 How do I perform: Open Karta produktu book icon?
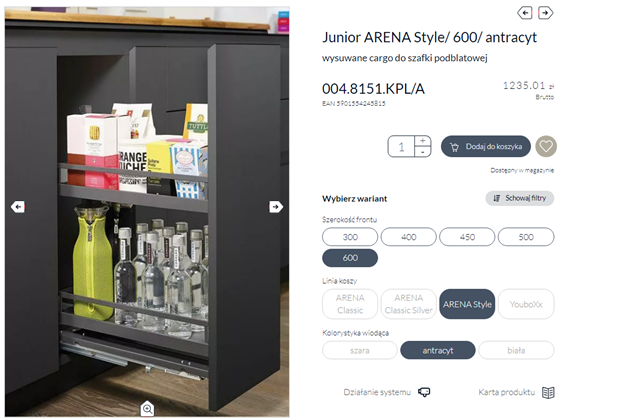pyautogui.click(x=548, y=392)
